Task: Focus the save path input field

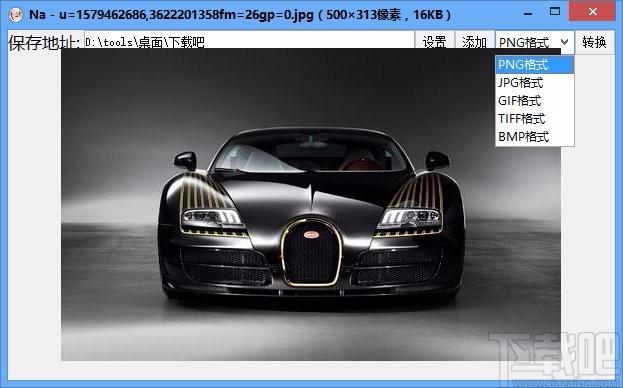Action: coord(249,40)
